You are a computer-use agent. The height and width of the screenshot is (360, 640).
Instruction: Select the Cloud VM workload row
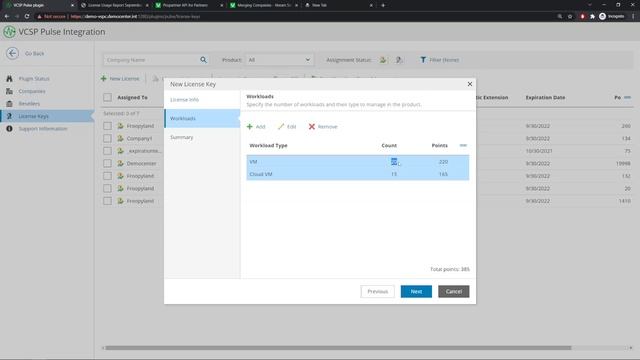pyautogui.click(x=358, y=174)
